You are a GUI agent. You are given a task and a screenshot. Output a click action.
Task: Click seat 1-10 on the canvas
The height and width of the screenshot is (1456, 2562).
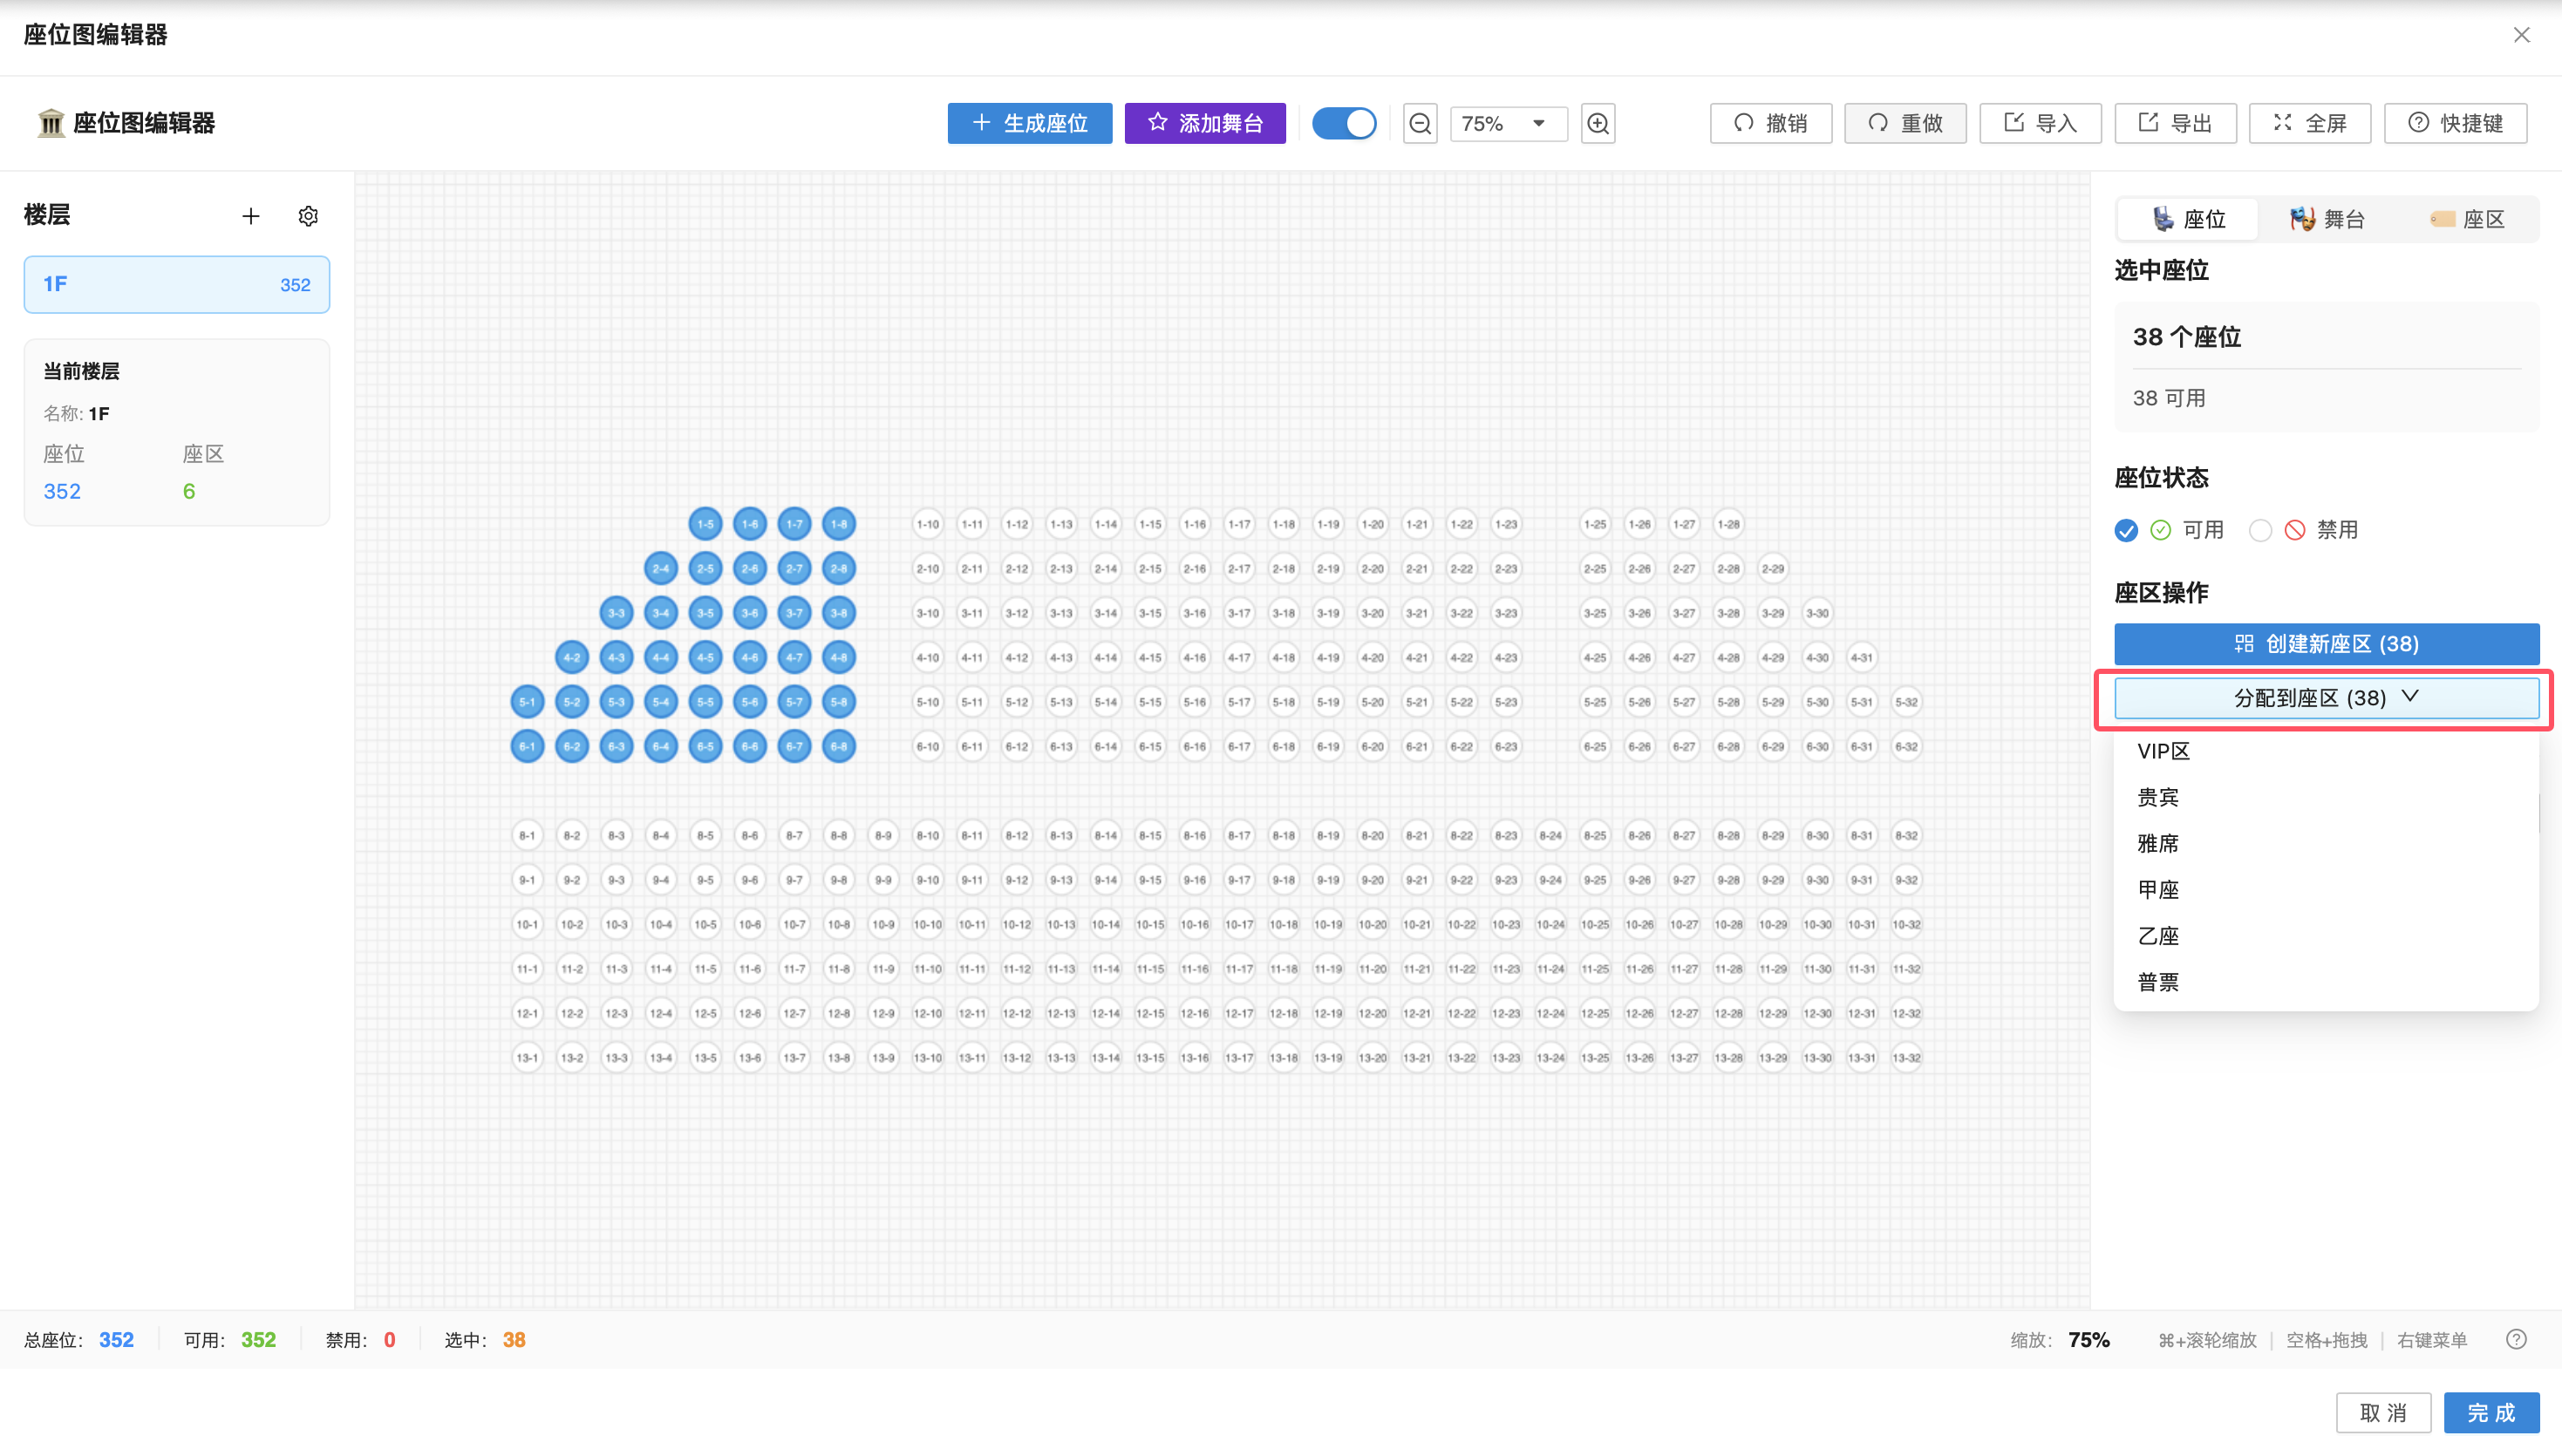[927, 524]
